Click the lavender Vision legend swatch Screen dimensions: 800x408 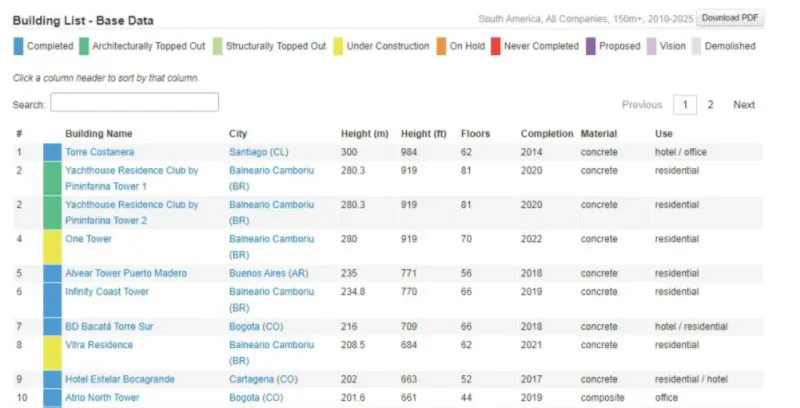pos(651,46)
